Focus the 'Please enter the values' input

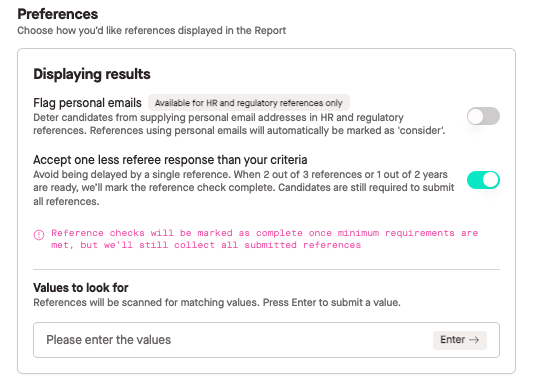(x=266, y=340)
